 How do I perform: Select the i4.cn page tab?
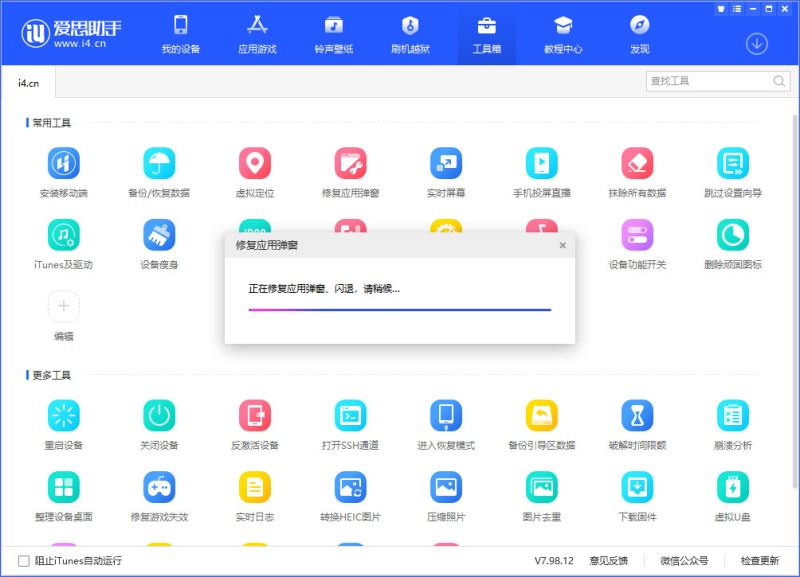(x=29, y=83)
